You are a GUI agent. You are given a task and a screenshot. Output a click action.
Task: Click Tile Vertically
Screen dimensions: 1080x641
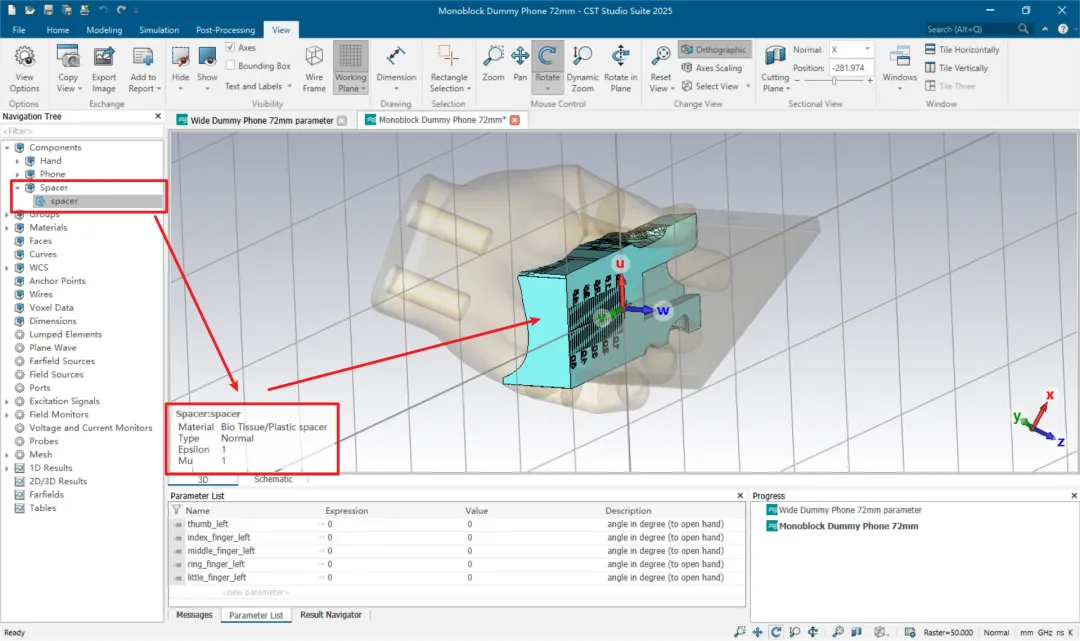tap(957, 67)
